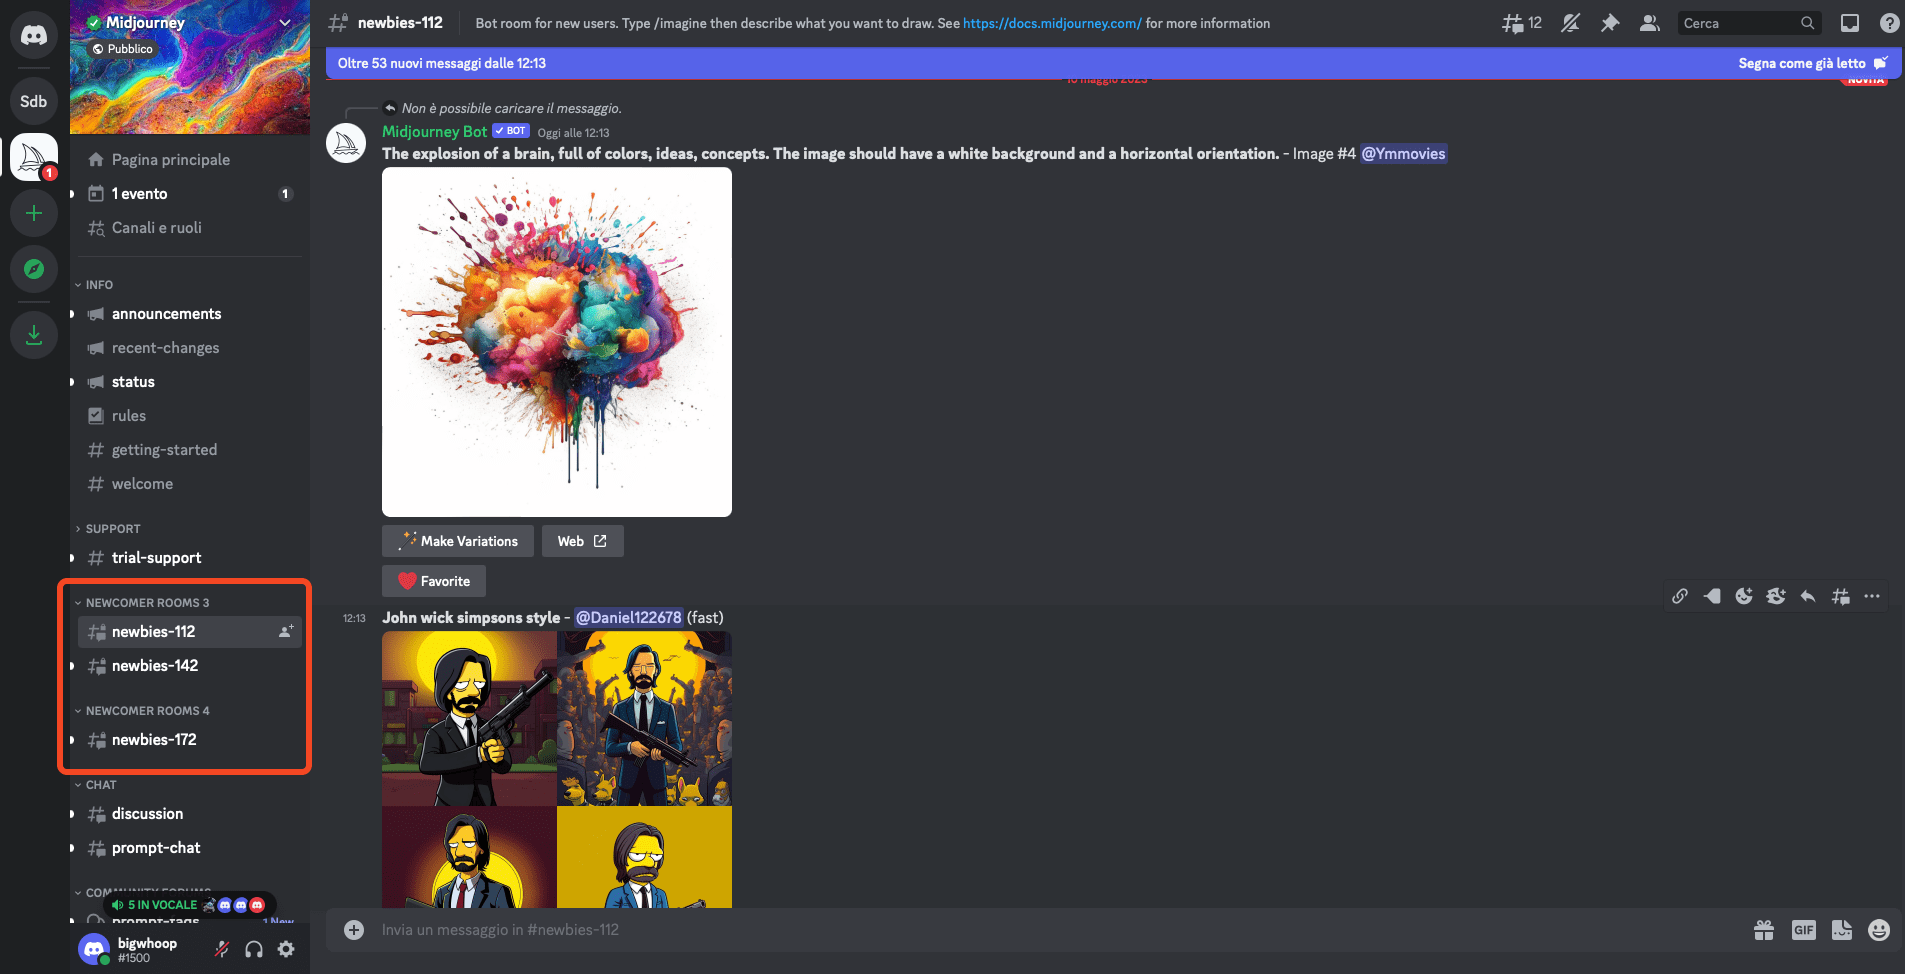
Task: Open Midjourney server dropdown menu
Action: [285, 22]
